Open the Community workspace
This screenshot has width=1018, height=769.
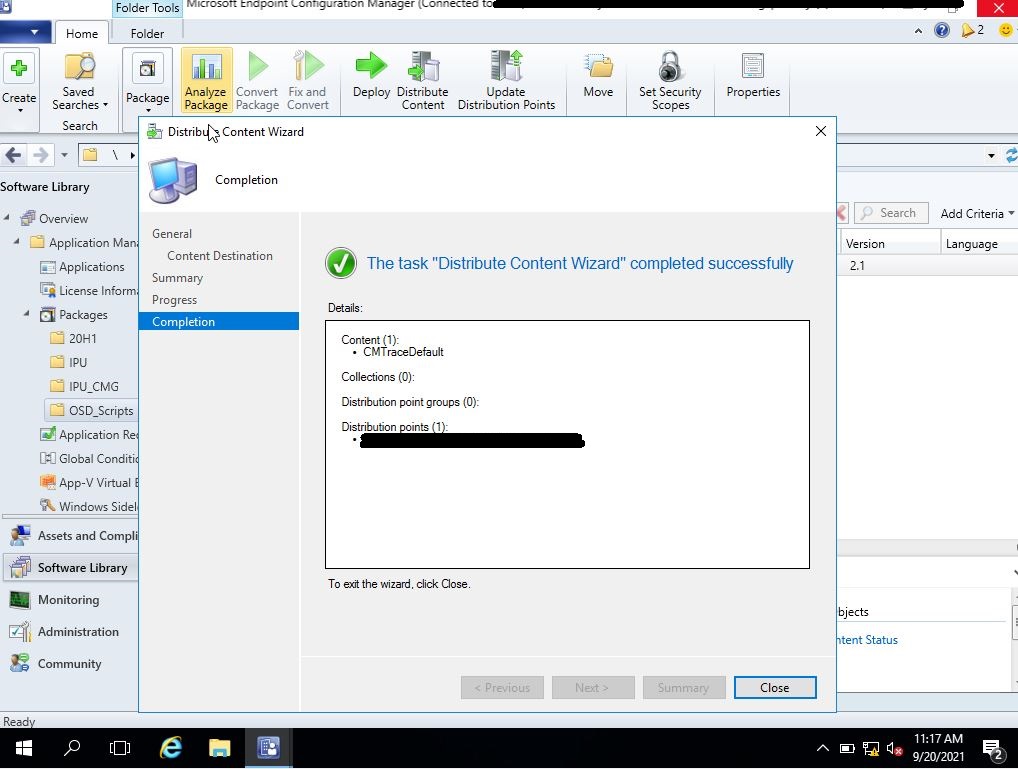click(x=68, y=663)
